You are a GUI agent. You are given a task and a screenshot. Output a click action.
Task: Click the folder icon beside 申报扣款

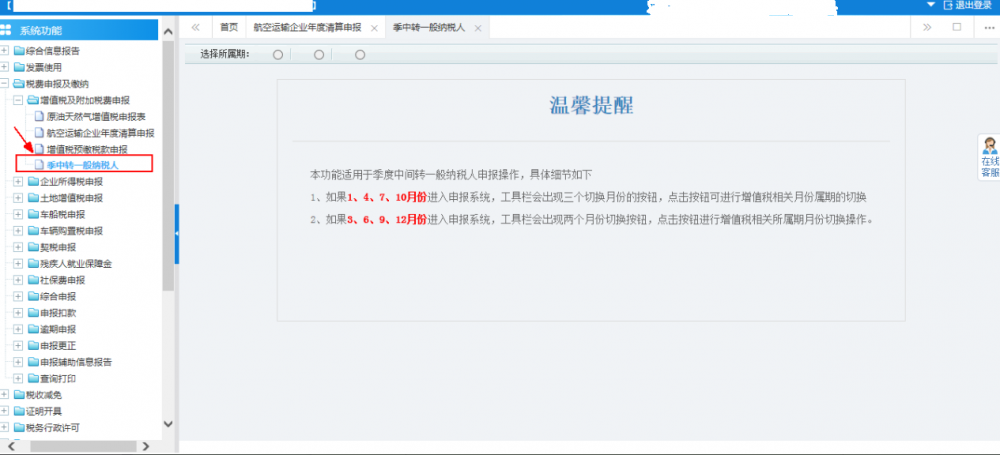coord(34,313)
